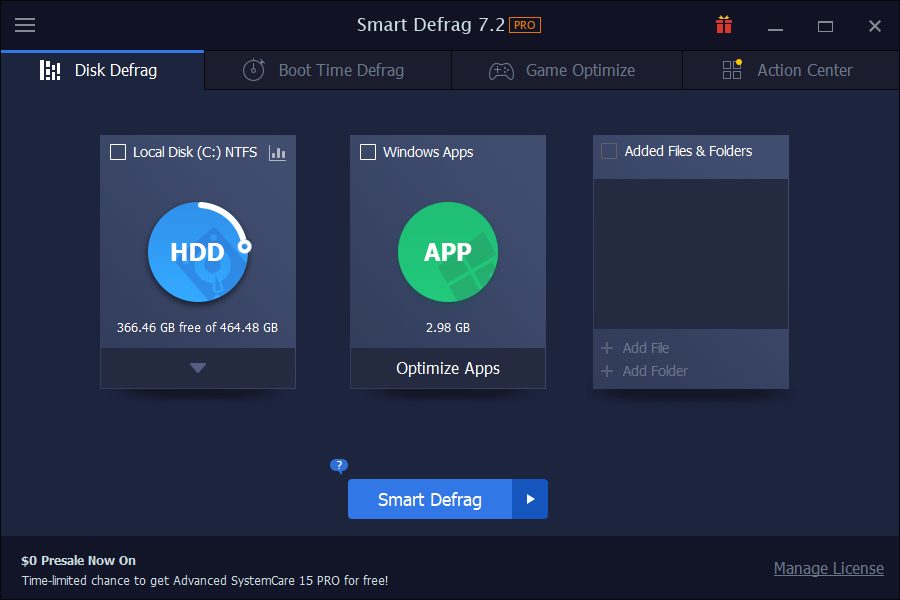The height and width of the screenshot is (600, 900).
Task: Open disk analysis chart icon for C:
Action: (277, 153)
